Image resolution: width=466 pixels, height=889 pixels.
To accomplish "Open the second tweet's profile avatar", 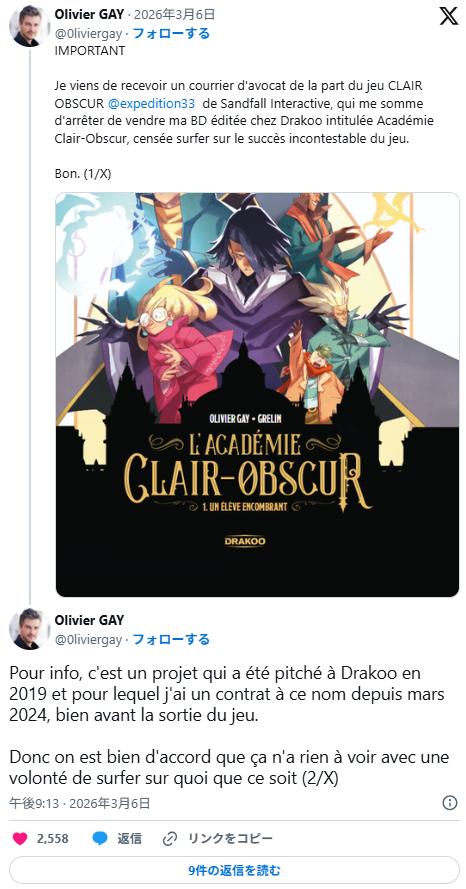I will [28, 629].
